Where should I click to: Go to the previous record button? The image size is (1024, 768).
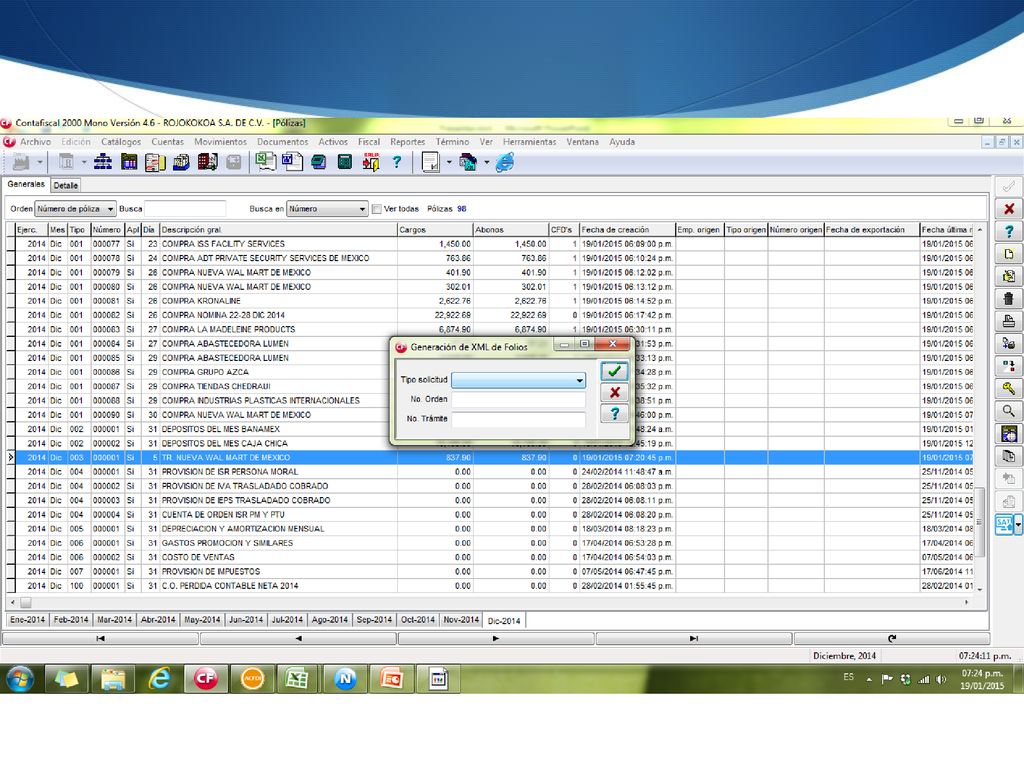pos(298,639)
